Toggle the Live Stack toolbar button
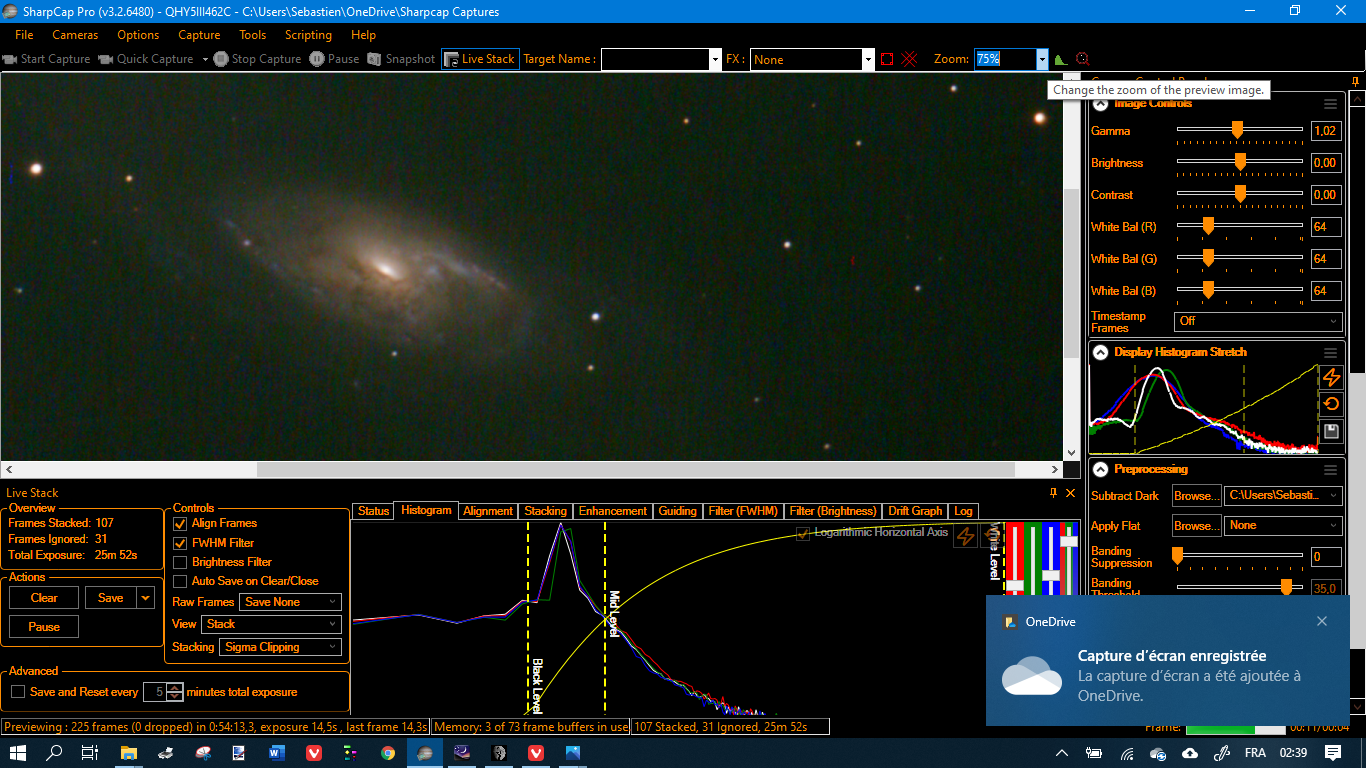The width and height of the screenshot is (1366, 768). pyautogui.click(x=479, y=59)
